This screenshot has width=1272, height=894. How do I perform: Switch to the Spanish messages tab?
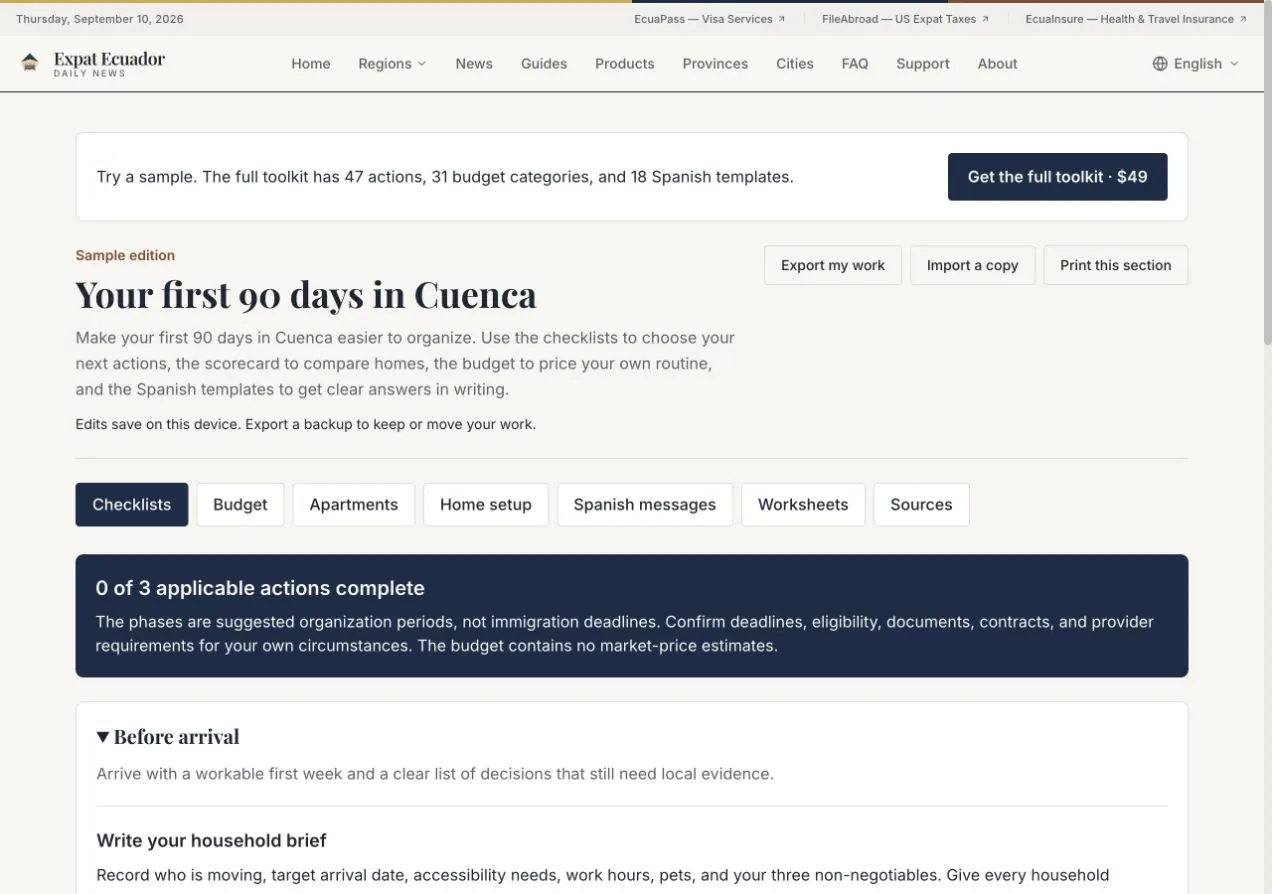(x=645, y=505)
